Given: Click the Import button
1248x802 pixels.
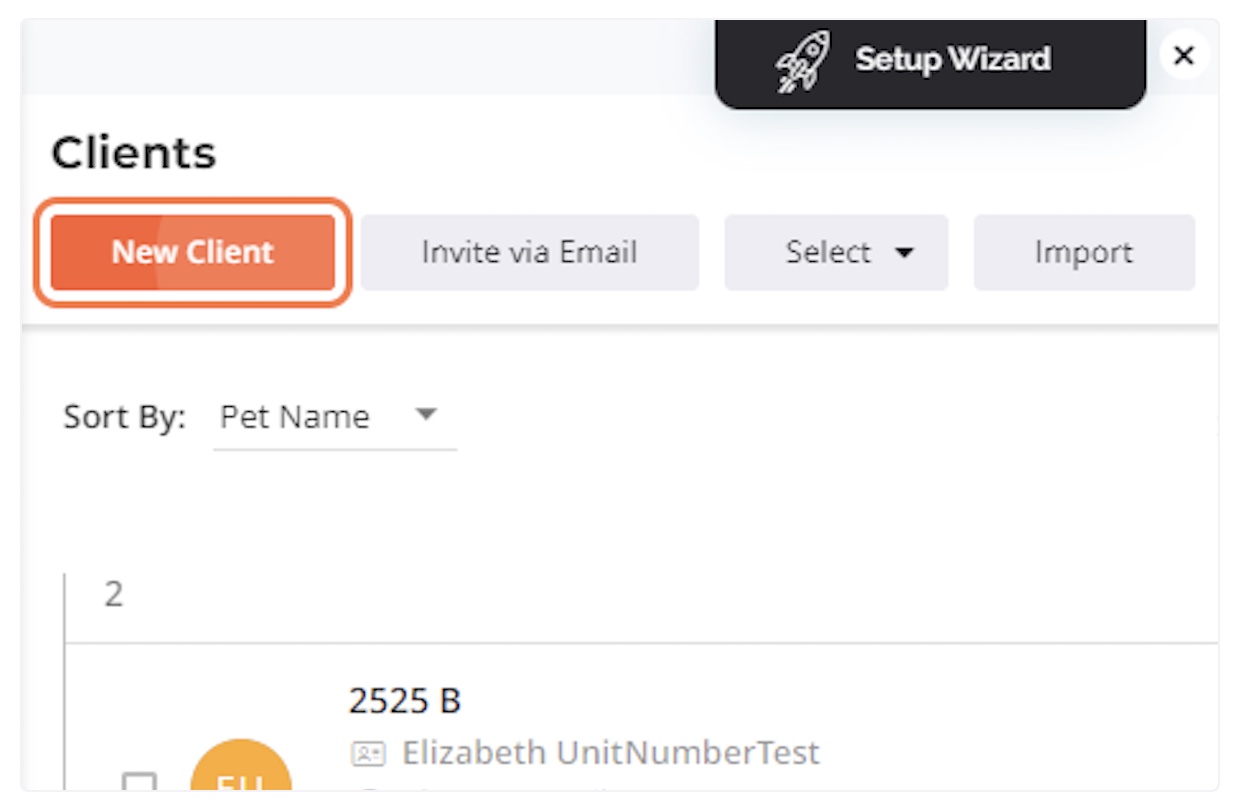Looking at the screenshot, I should (1084, 253).
